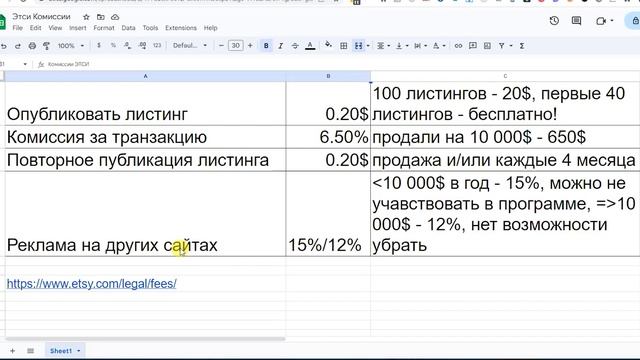
Task: Open the Default font dropdown
Action: coord(190,46)
